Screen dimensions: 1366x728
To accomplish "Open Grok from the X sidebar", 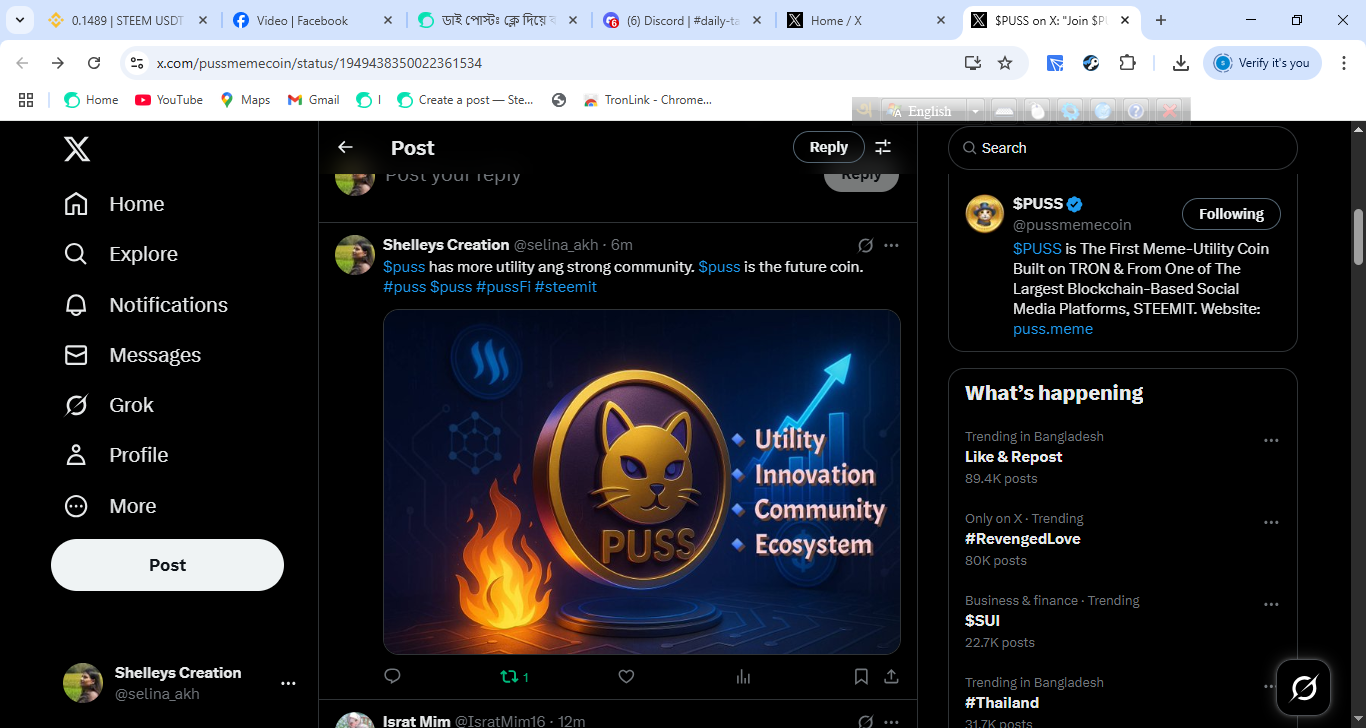I will point(109,405).
